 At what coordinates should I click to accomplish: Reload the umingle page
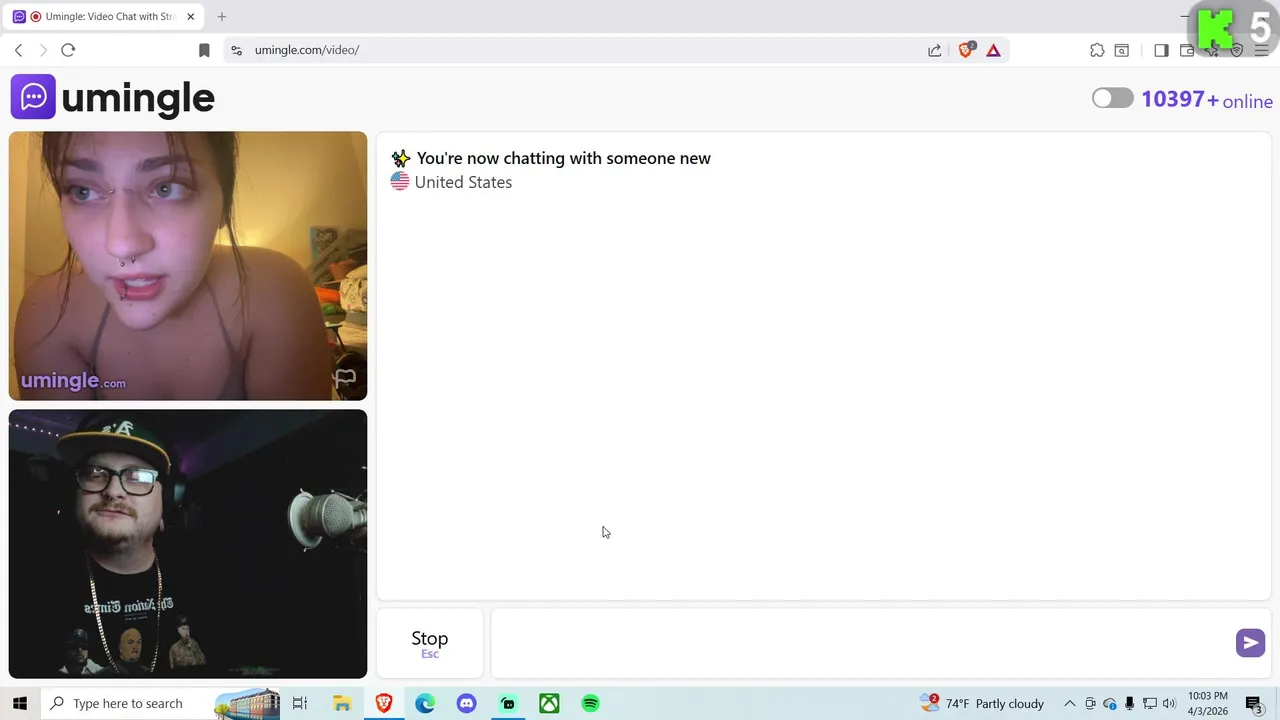[x=68, y=50]
